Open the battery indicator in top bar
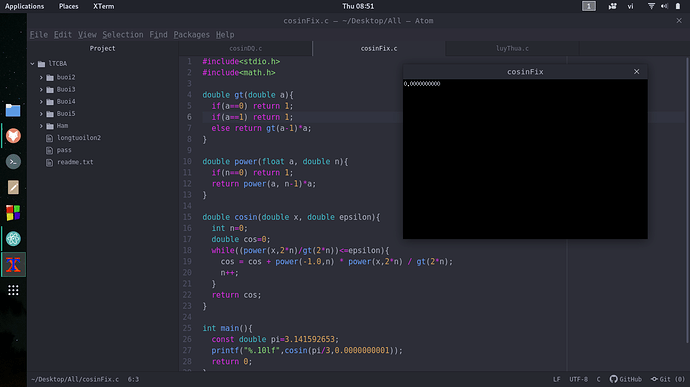690x387 pixels. 678,6
